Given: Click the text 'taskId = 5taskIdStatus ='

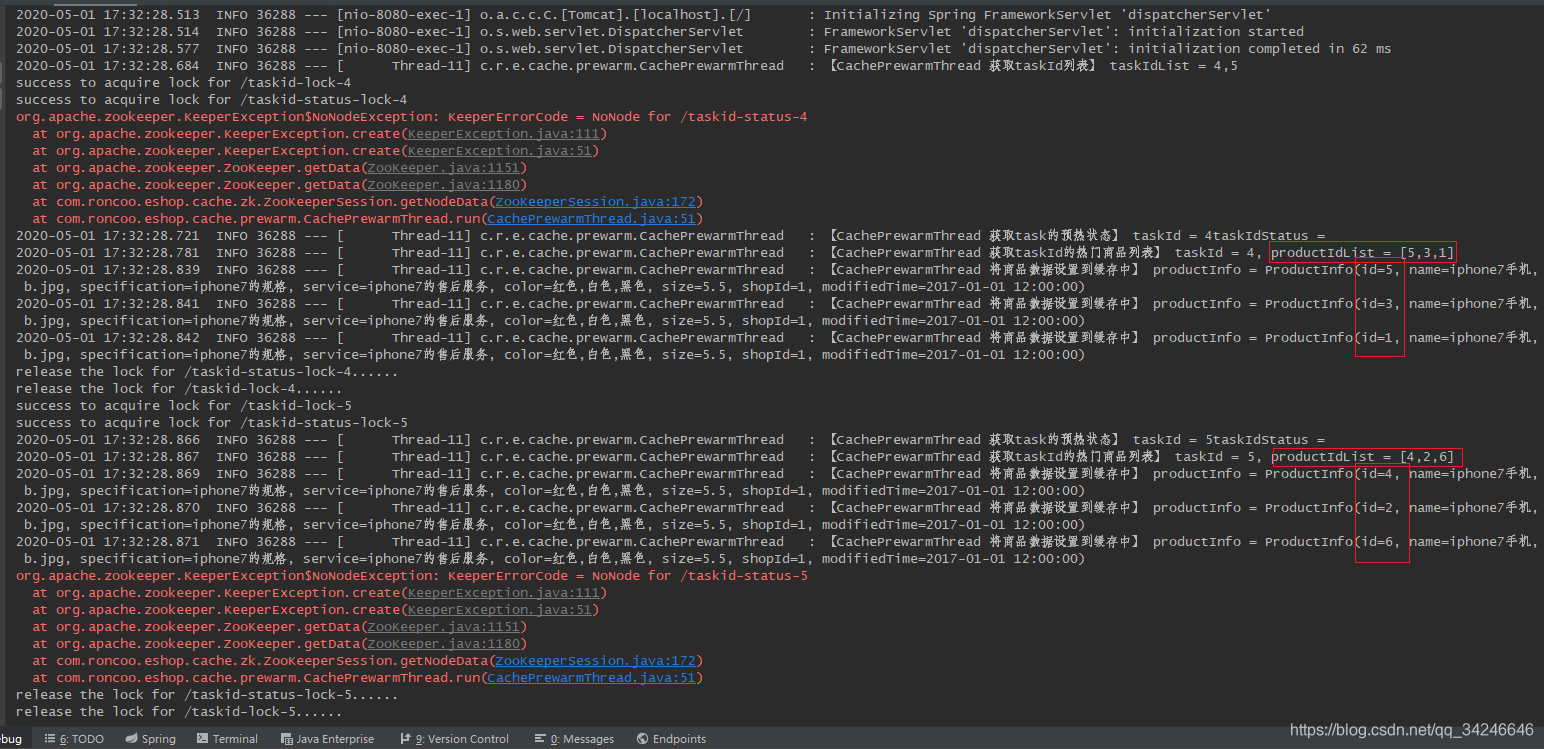Looking at the screenshot, I should click(x=1229, y=440).
